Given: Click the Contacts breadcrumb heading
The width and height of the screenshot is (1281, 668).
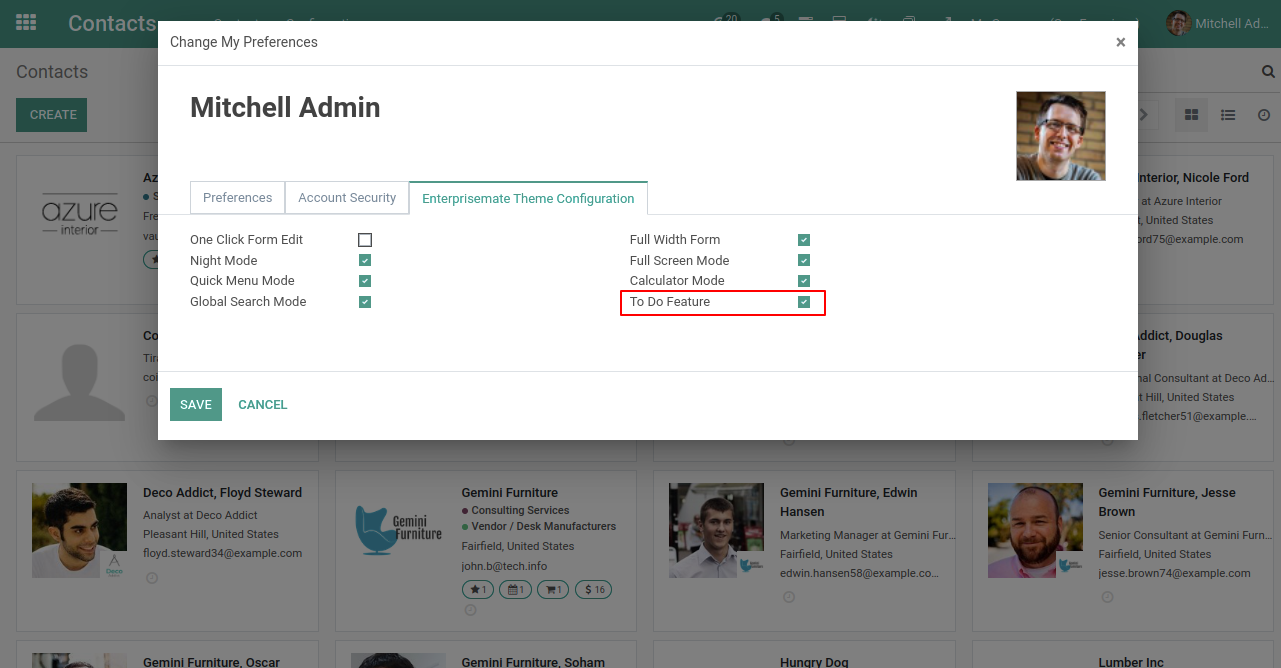Looking at the screenshot, I should tap(52, 72).
